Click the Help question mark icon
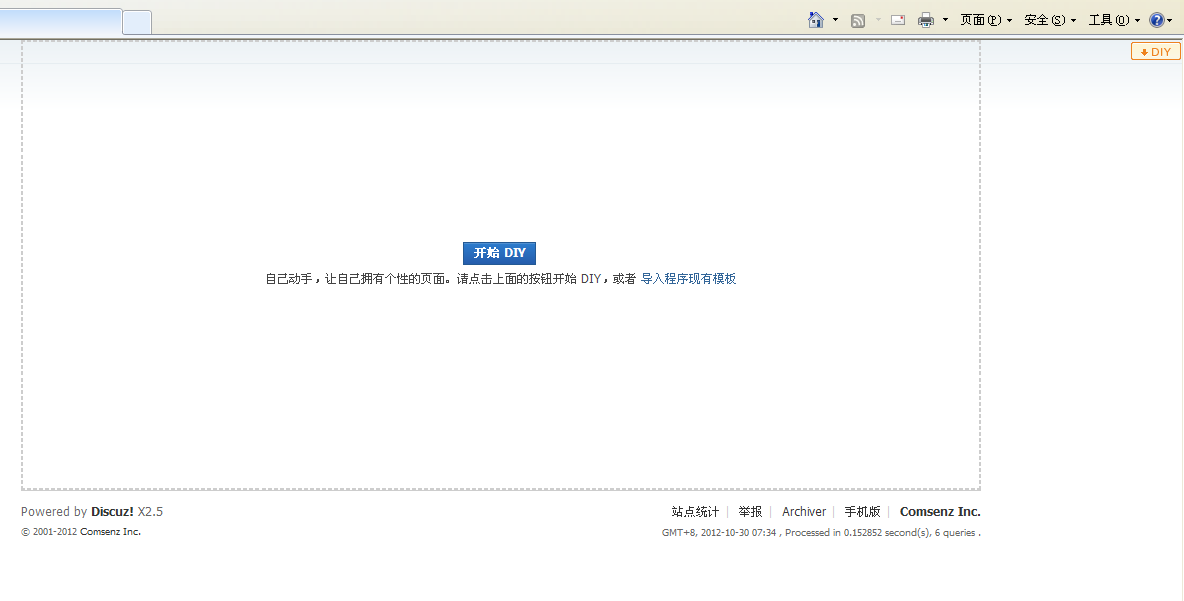 coord(1156,20)
